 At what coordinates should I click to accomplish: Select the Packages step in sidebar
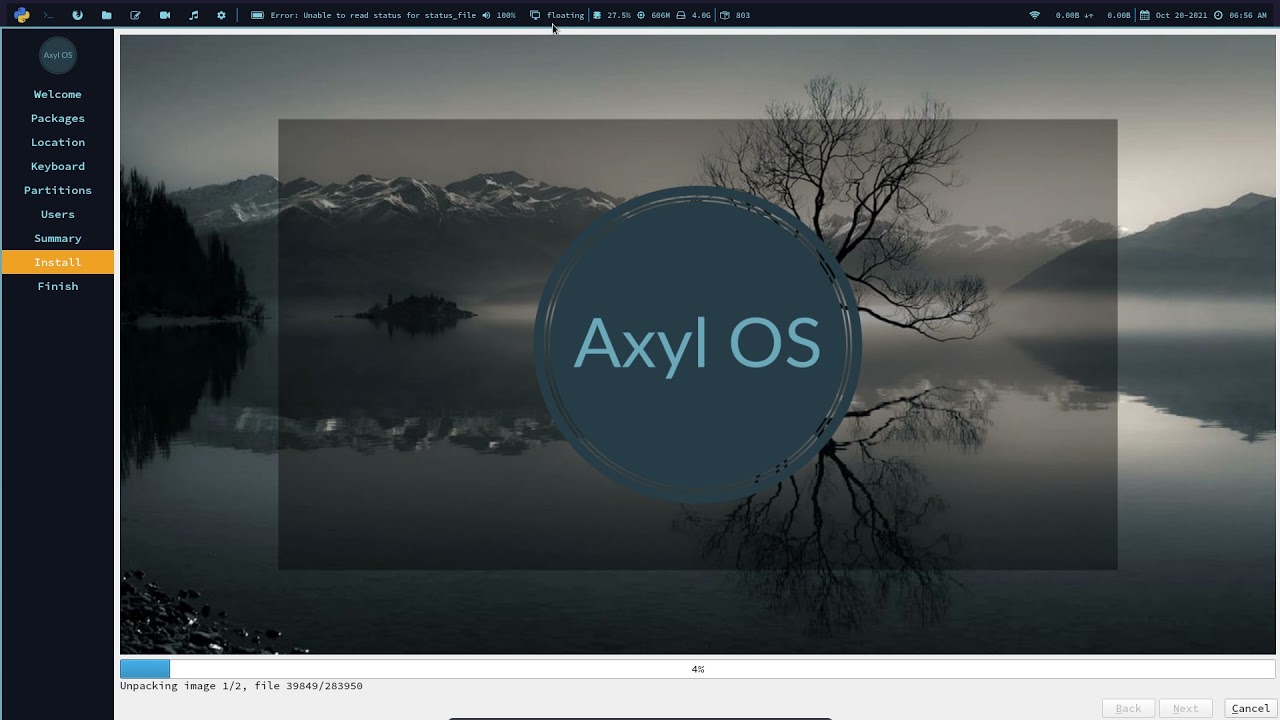point(58,118)
